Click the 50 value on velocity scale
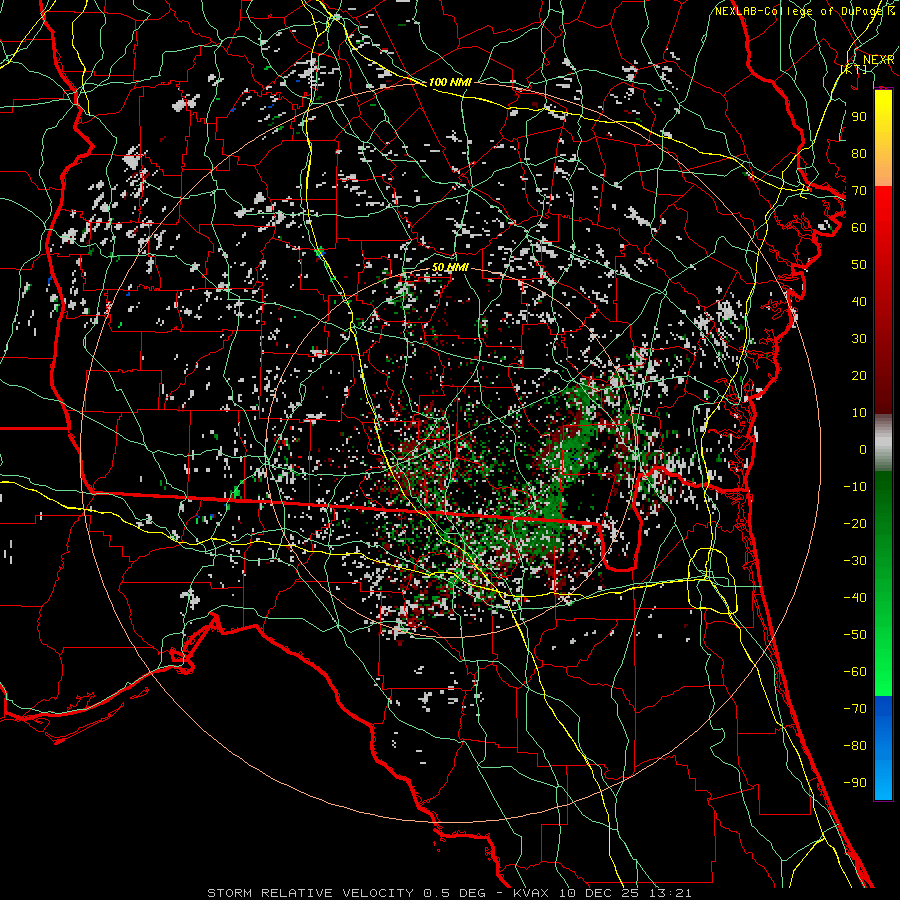The height and width of the screenshot is (900, 900). (859, 265)
